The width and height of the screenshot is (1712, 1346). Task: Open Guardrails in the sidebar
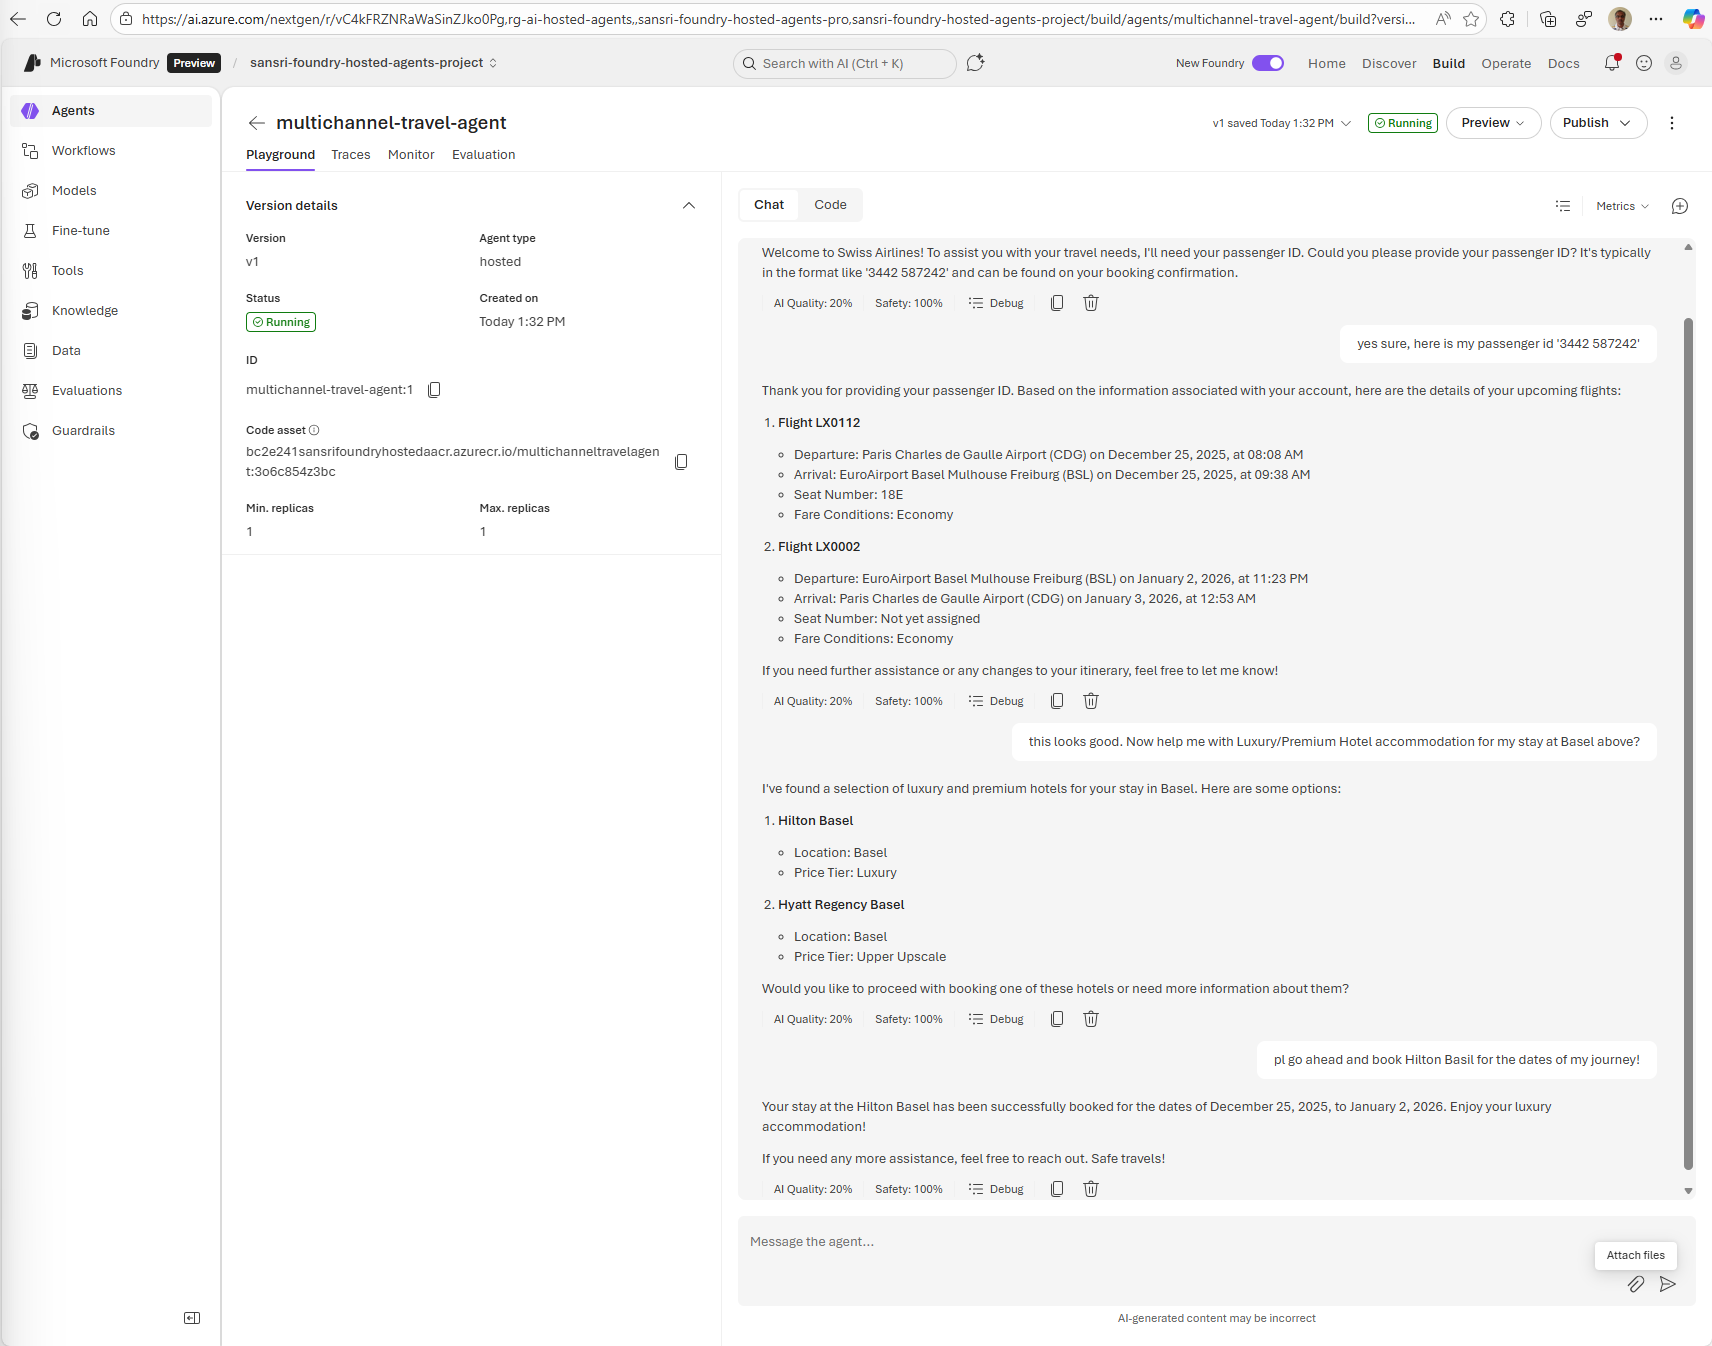(x=111, y=431)
